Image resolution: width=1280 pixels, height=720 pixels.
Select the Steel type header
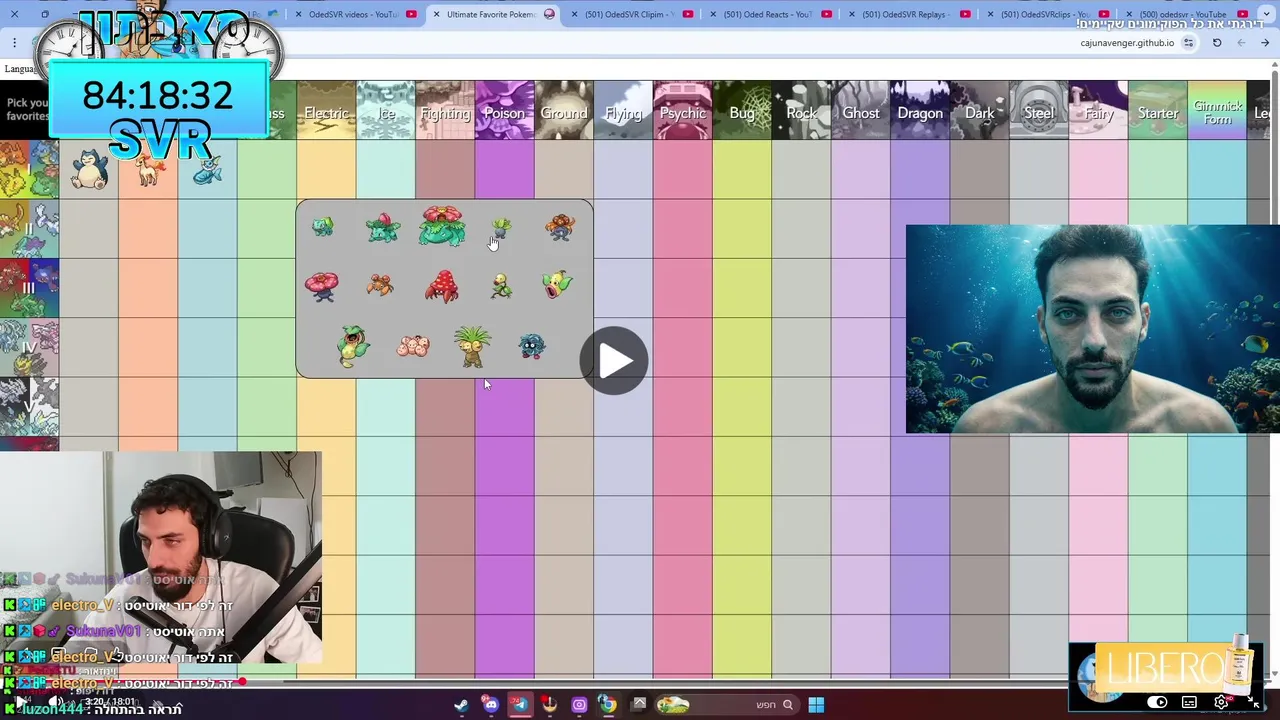(1039, 110)
